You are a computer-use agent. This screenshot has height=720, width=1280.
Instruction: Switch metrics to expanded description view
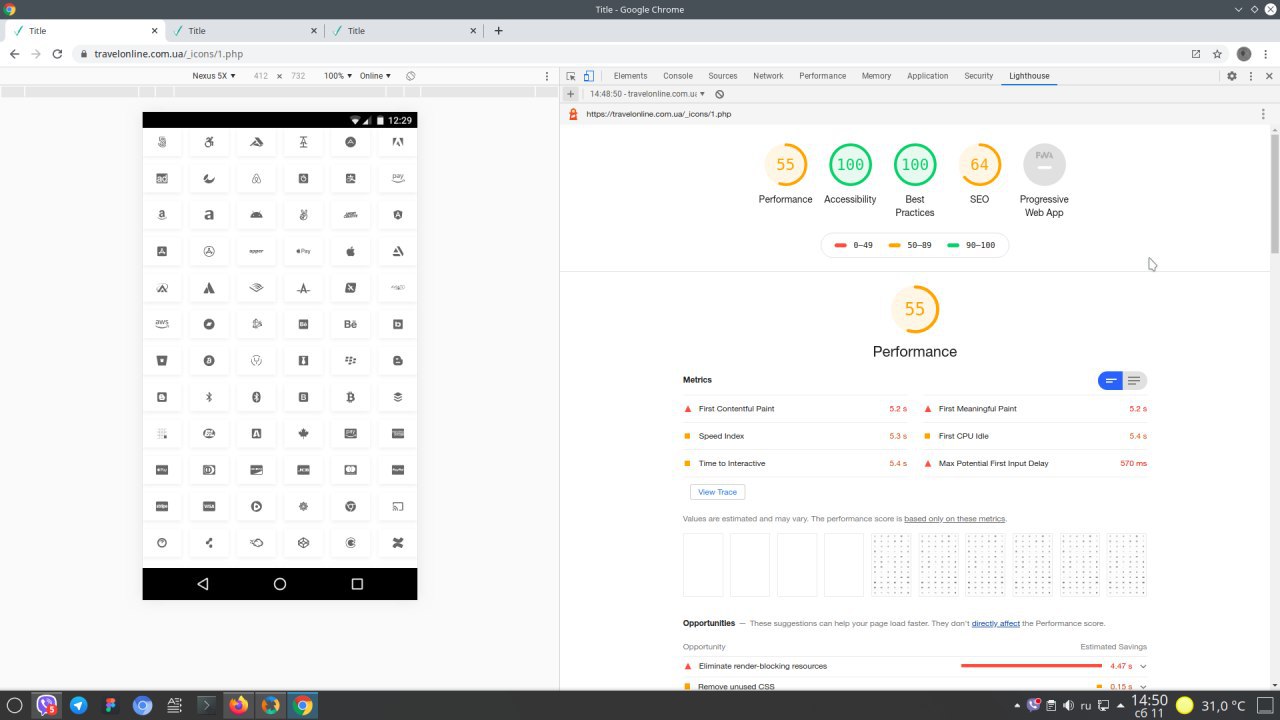point(1134,380)
